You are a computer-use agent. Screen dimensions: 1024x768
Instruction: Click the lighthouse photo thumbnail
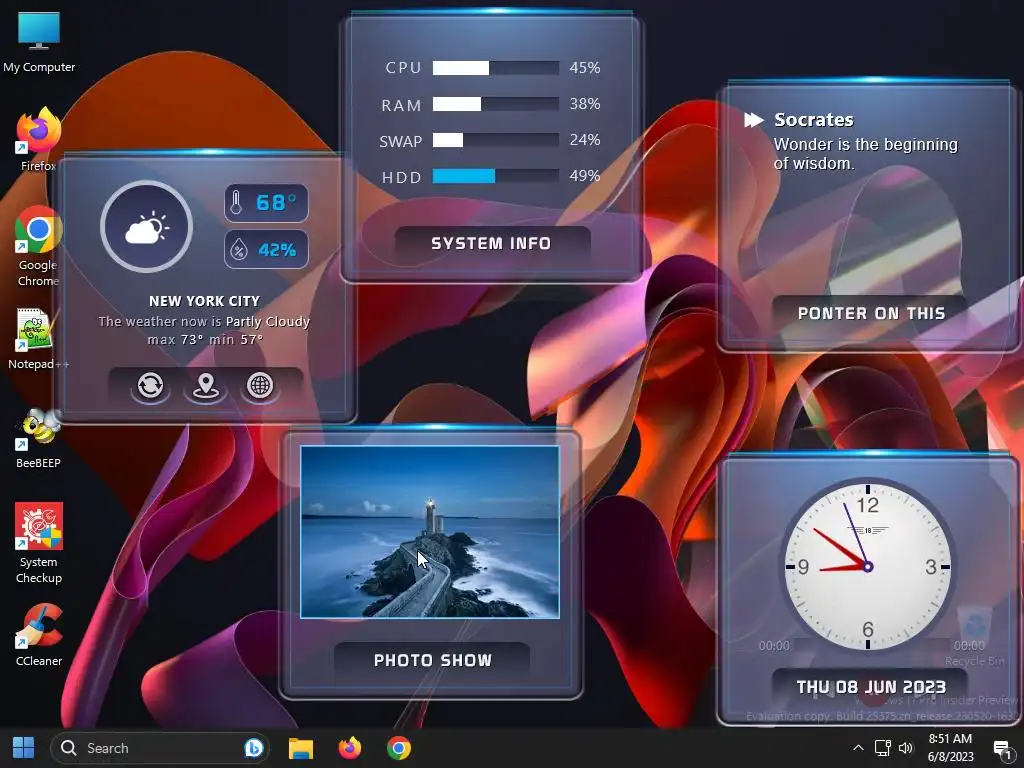430,532
